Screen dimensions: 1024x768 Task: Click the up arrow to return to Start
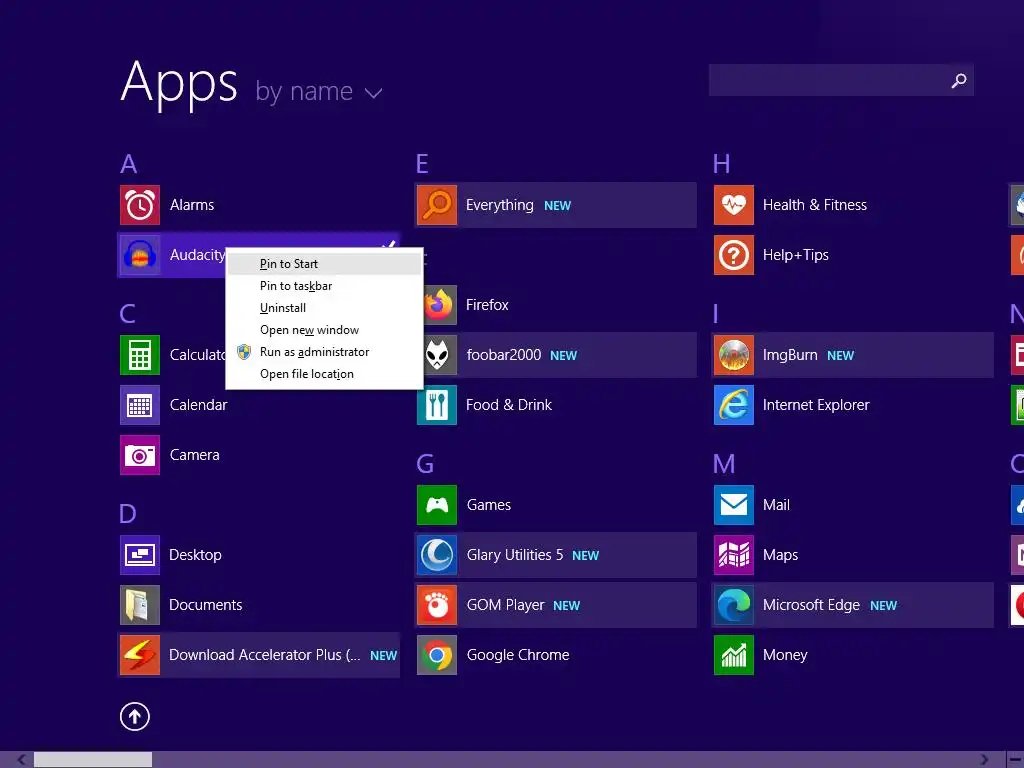click(x=135, y=716)
